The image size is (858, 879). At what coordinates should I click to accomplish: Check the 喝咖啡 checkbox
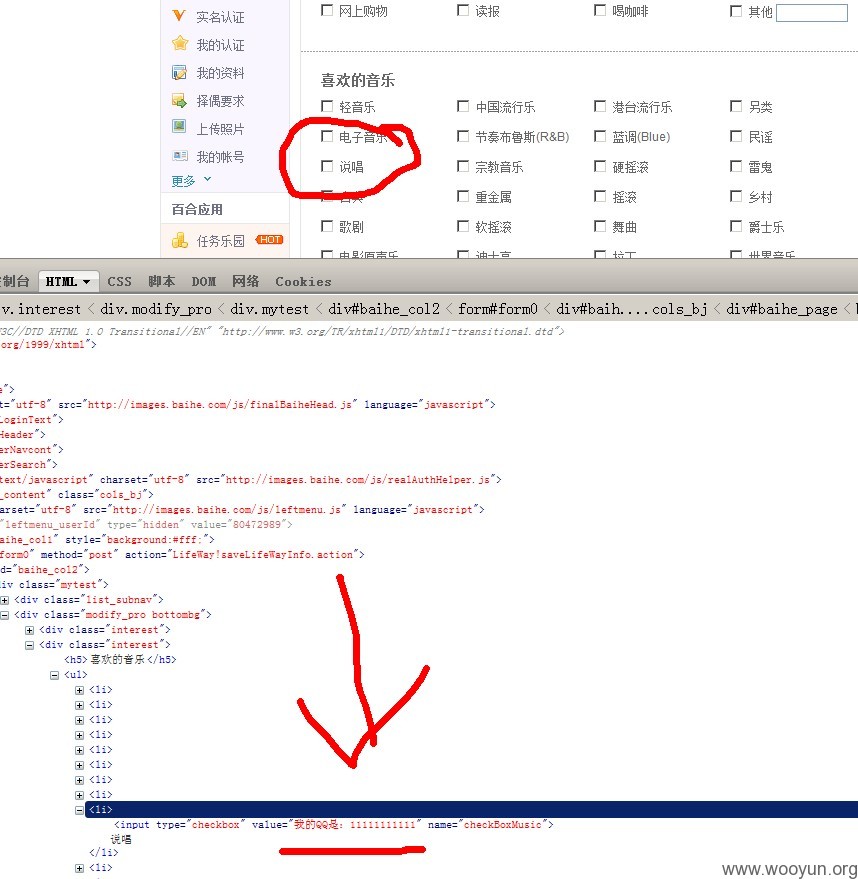(600, 10)
